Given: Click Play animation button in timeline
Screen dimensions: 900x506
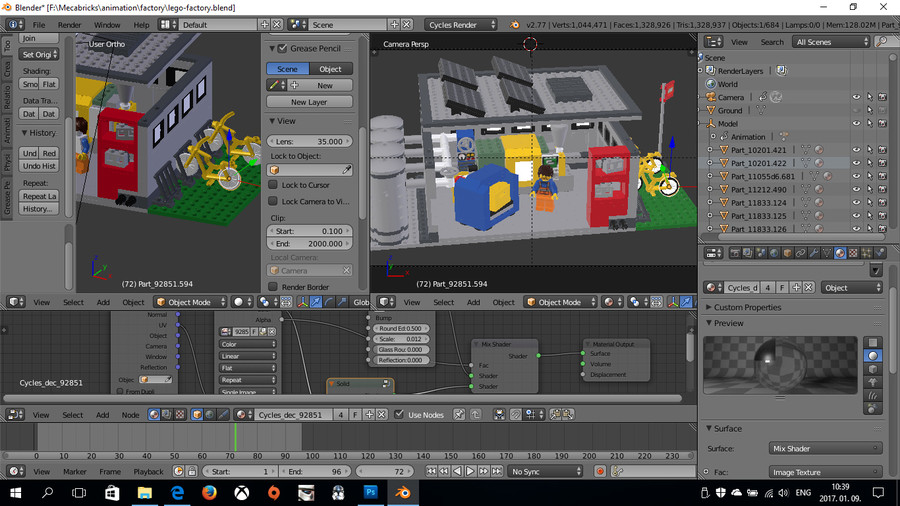Looking at the screenshot, I should click(x=470, y=472).
